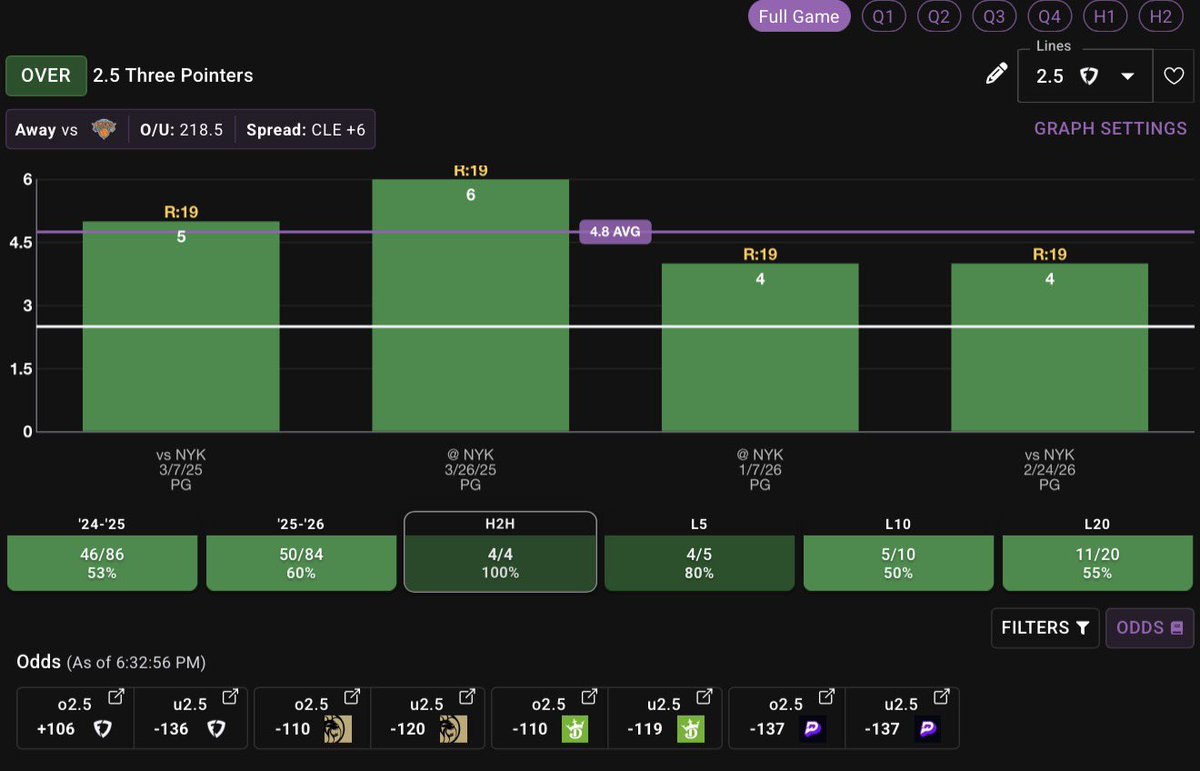
Task: Click the funnel icon in FILTERS
Action: click(1082, 628)
